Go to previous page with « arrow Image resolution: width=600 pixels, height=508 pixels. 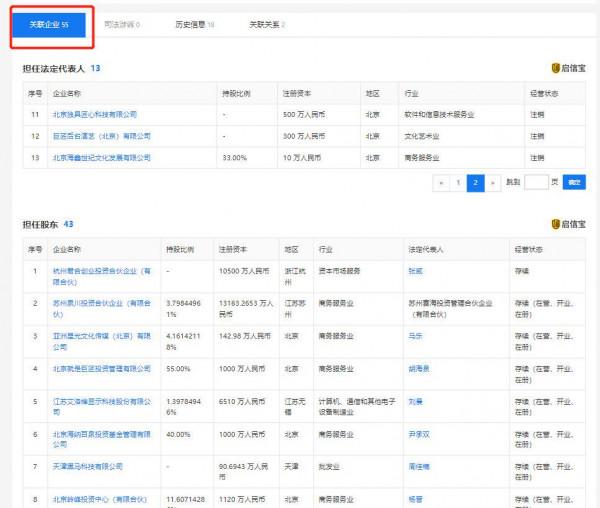441,183
